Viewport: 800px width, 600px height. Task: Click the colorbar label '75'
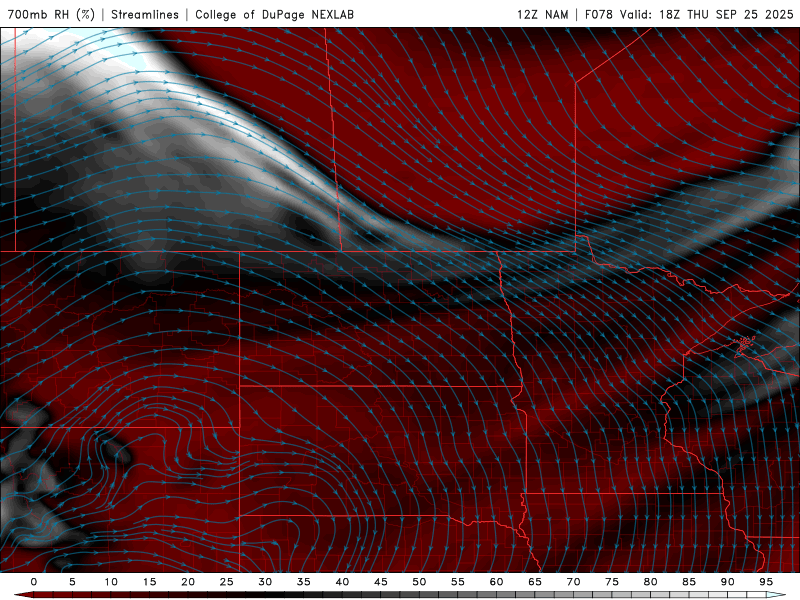tap(612, 582)
